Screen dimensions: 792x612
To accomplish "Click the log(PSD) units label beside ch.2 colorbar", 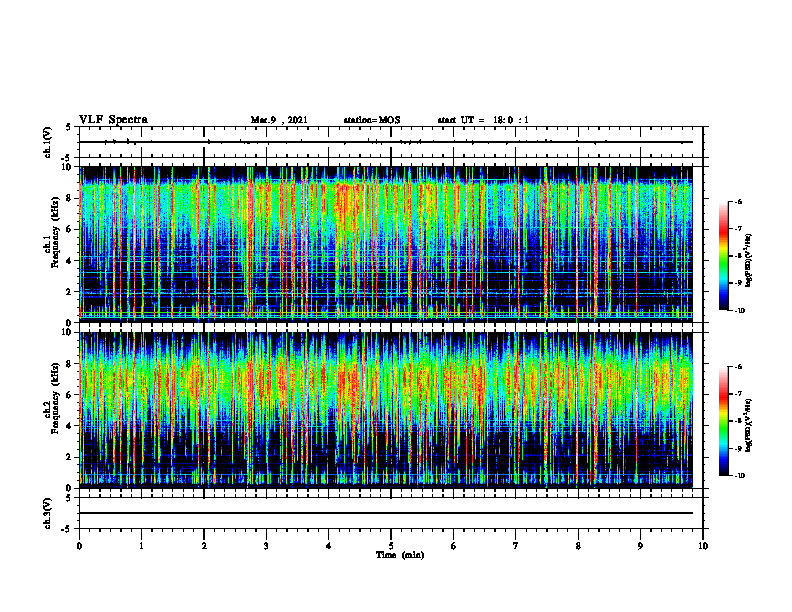I will [749, 426].
